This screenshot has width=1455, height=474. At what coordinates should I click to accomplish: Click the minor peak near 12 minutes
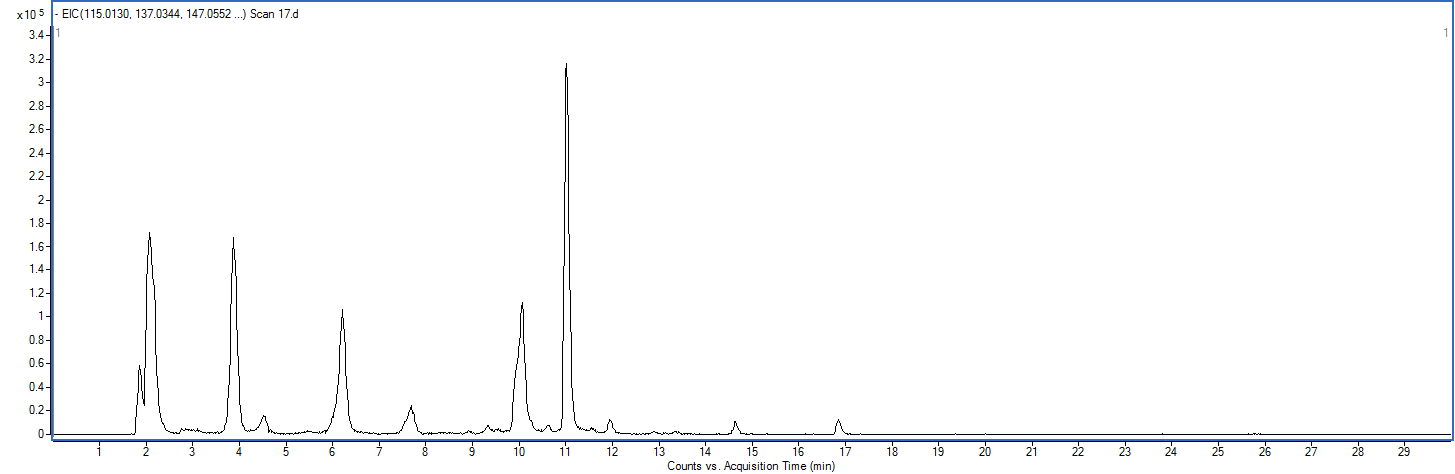click(x=610, y=421)
